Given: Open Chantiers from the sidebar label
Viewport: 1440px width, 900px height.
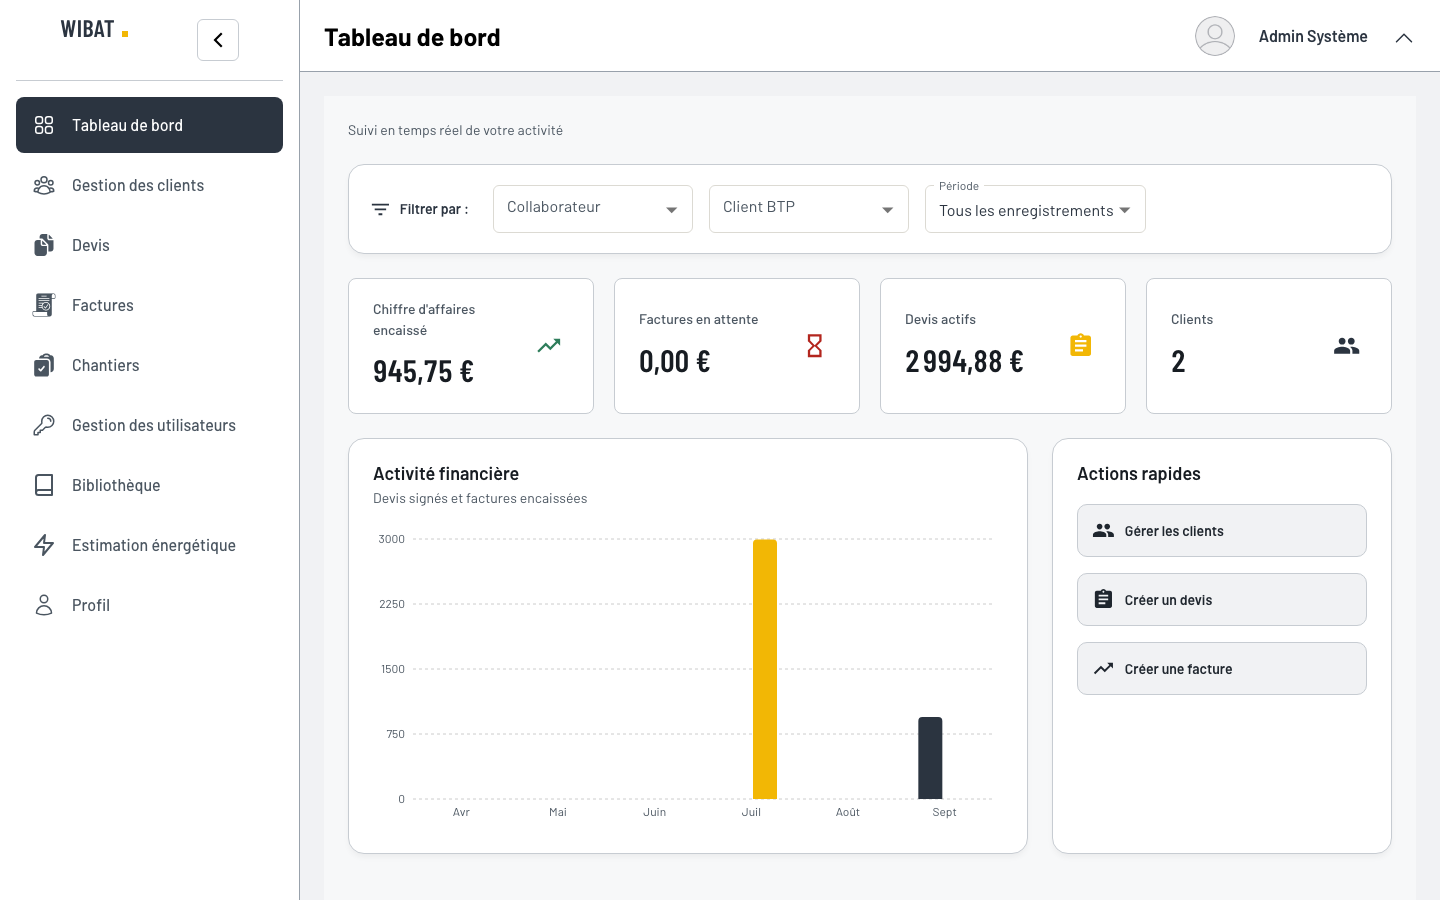Looking at the screenshot, I should click(106, 365).
